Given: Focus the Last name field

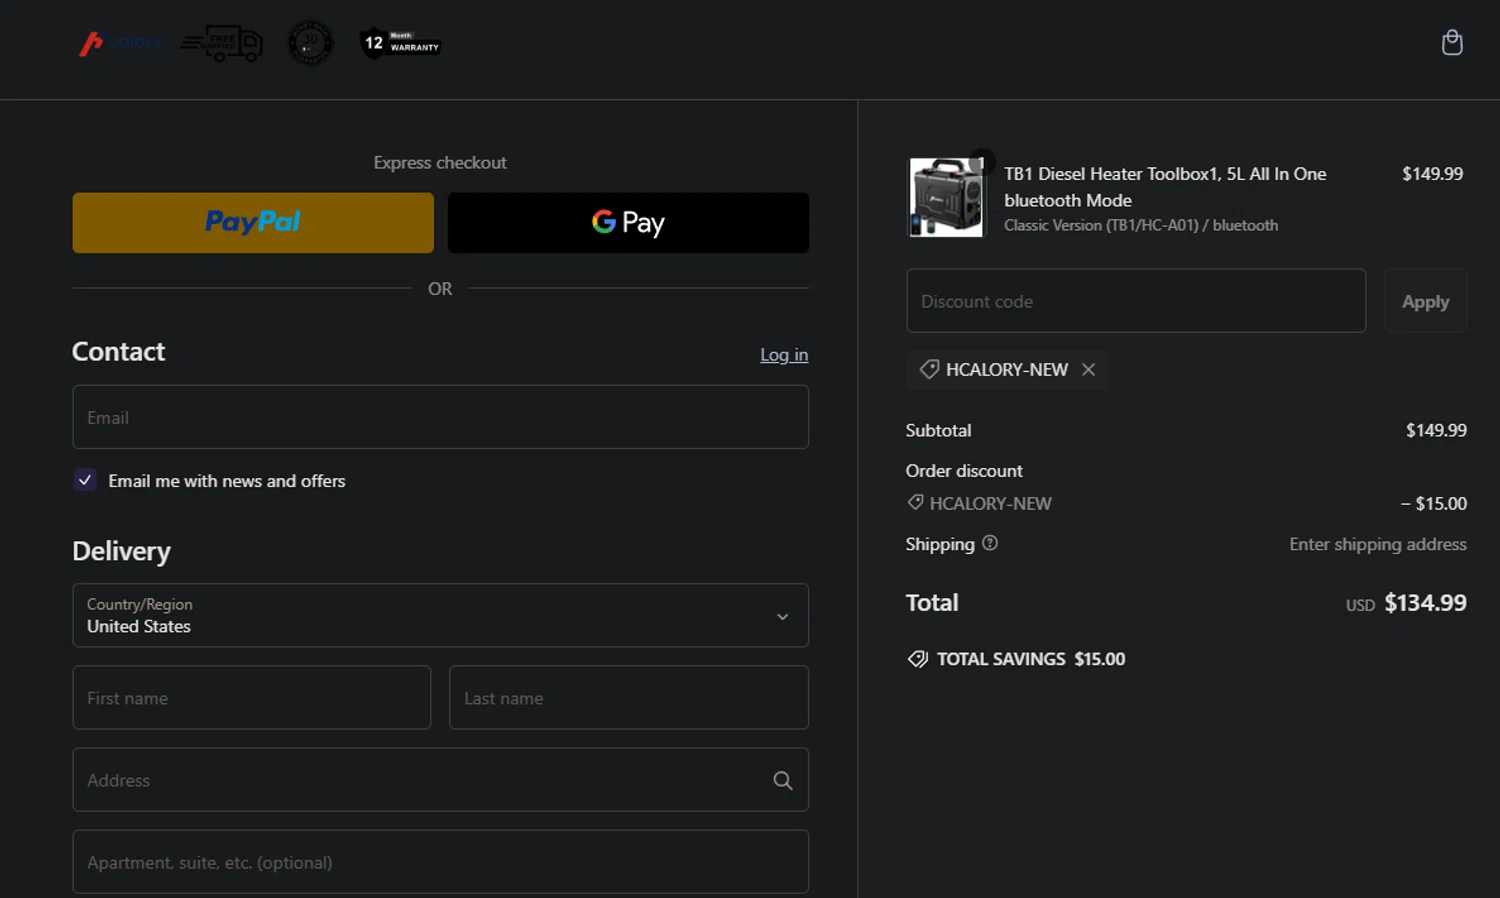Looking at the screenshot, I should coord(629,698).
